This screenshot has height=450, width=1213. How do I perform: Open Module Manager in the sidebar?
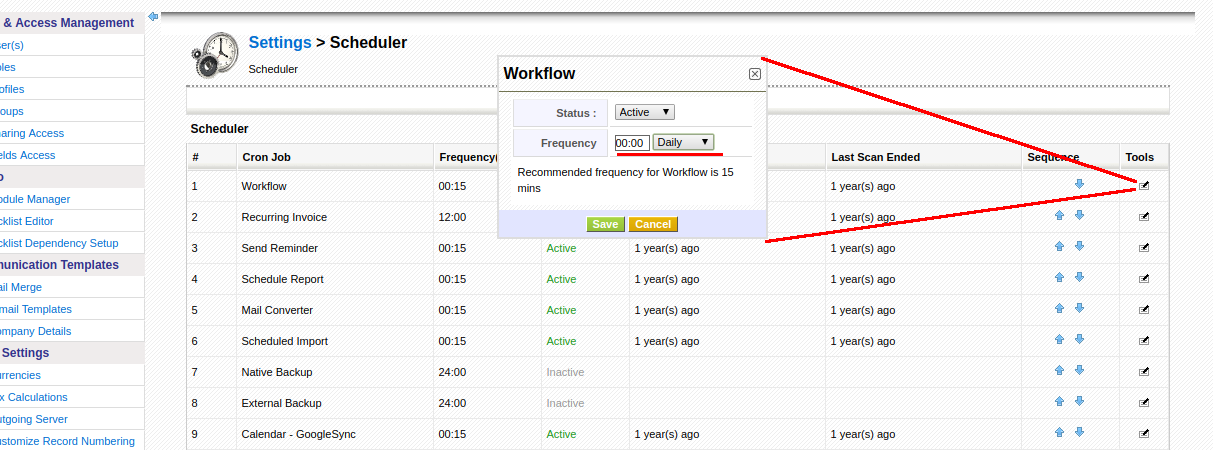(34, 199)
